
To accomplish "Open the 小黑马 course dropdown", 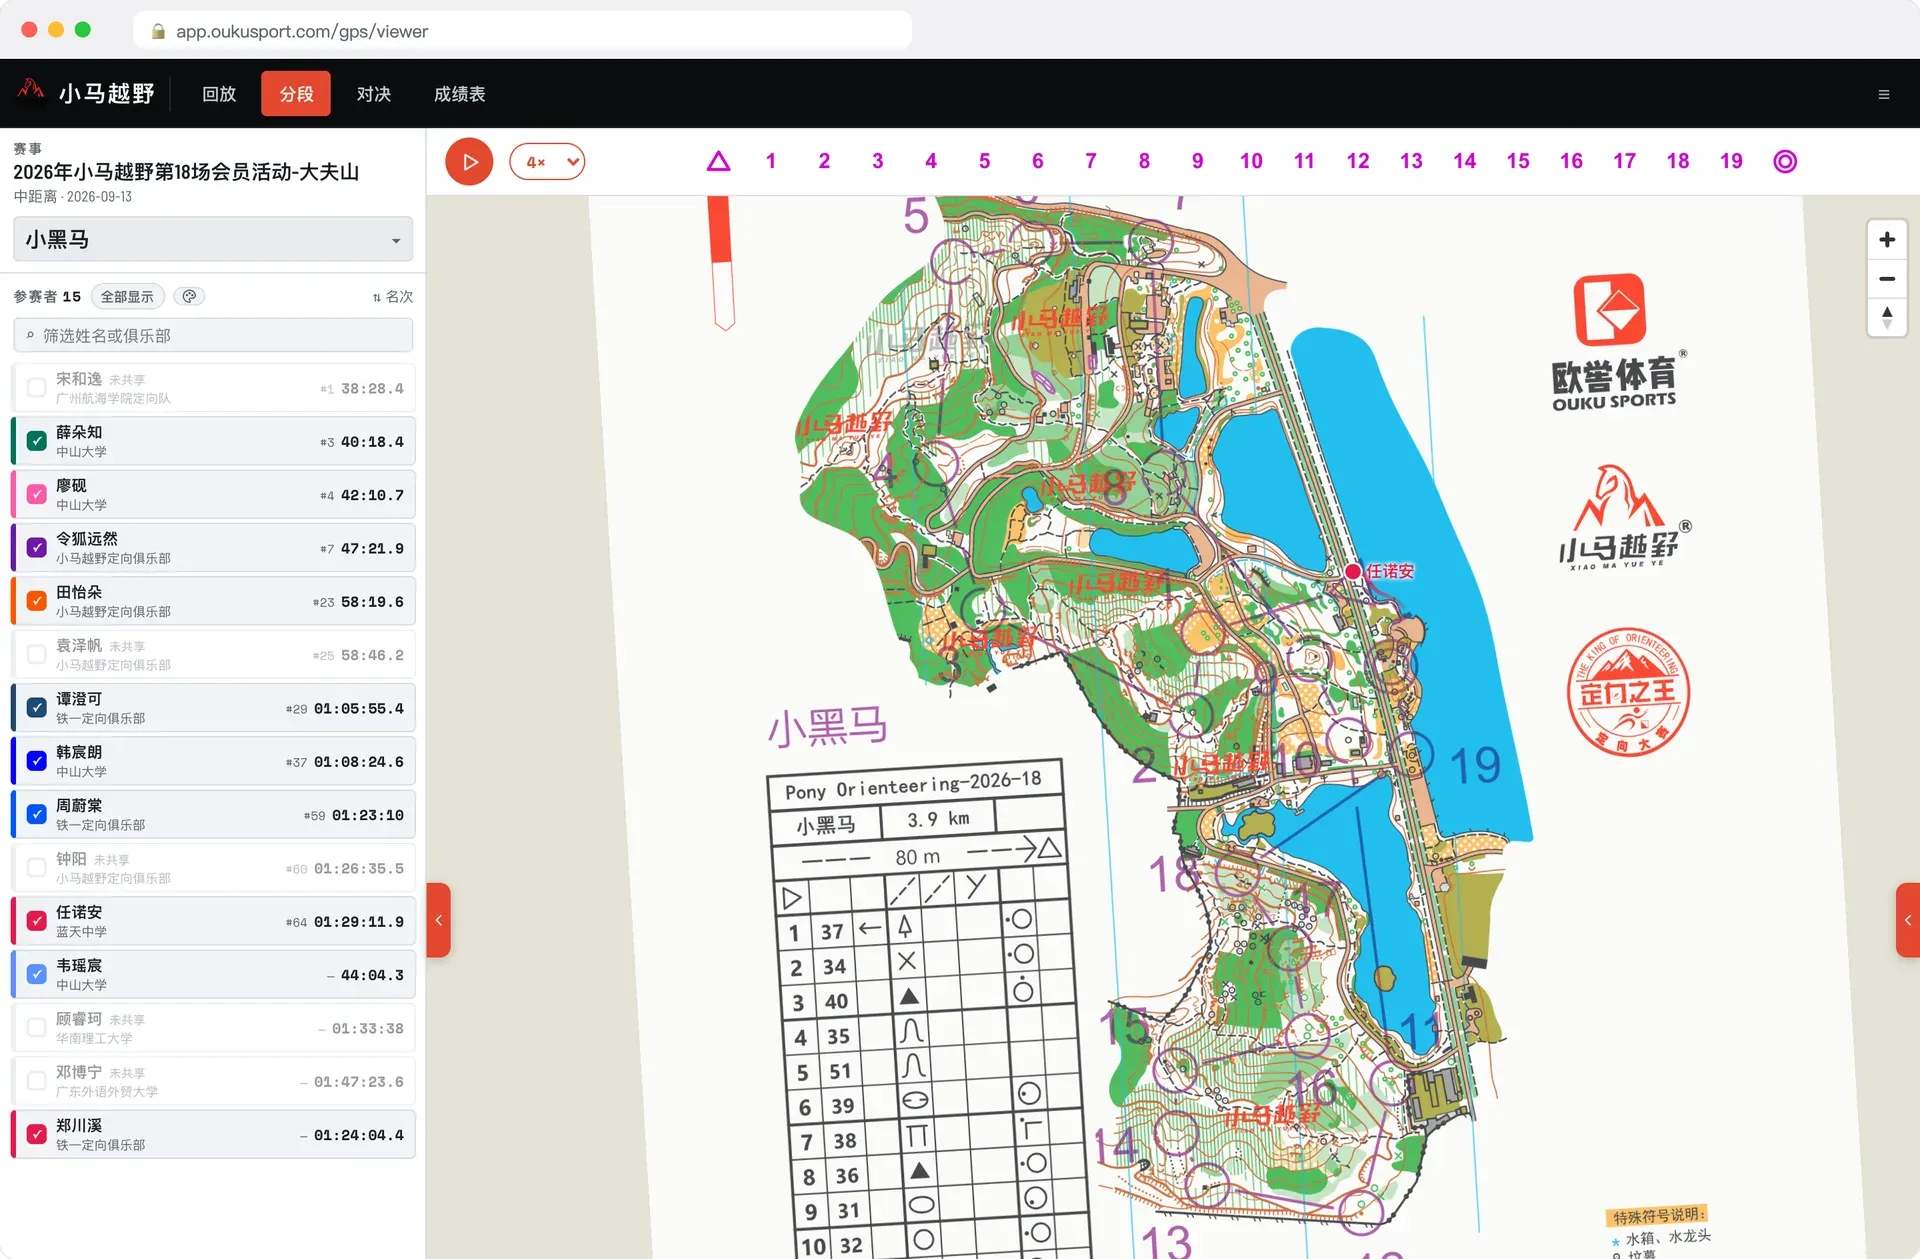I will (213, 240).
